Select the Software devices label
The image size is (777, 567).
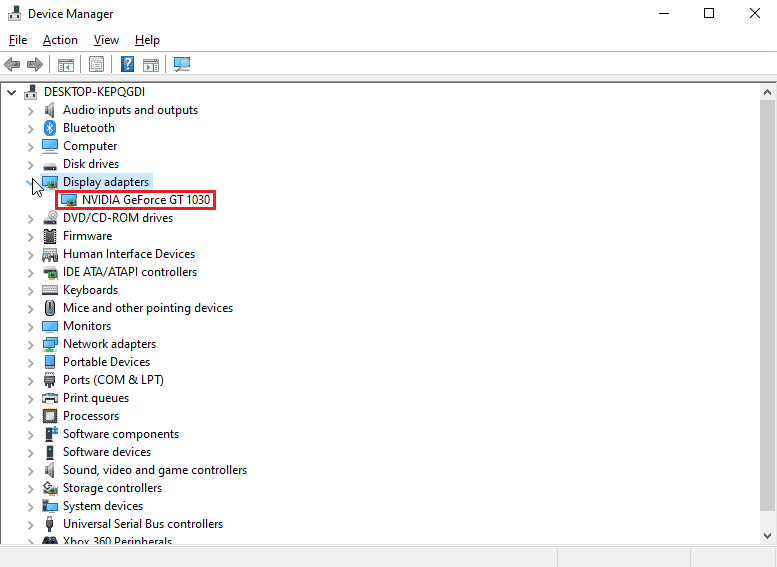click(107, 452)
